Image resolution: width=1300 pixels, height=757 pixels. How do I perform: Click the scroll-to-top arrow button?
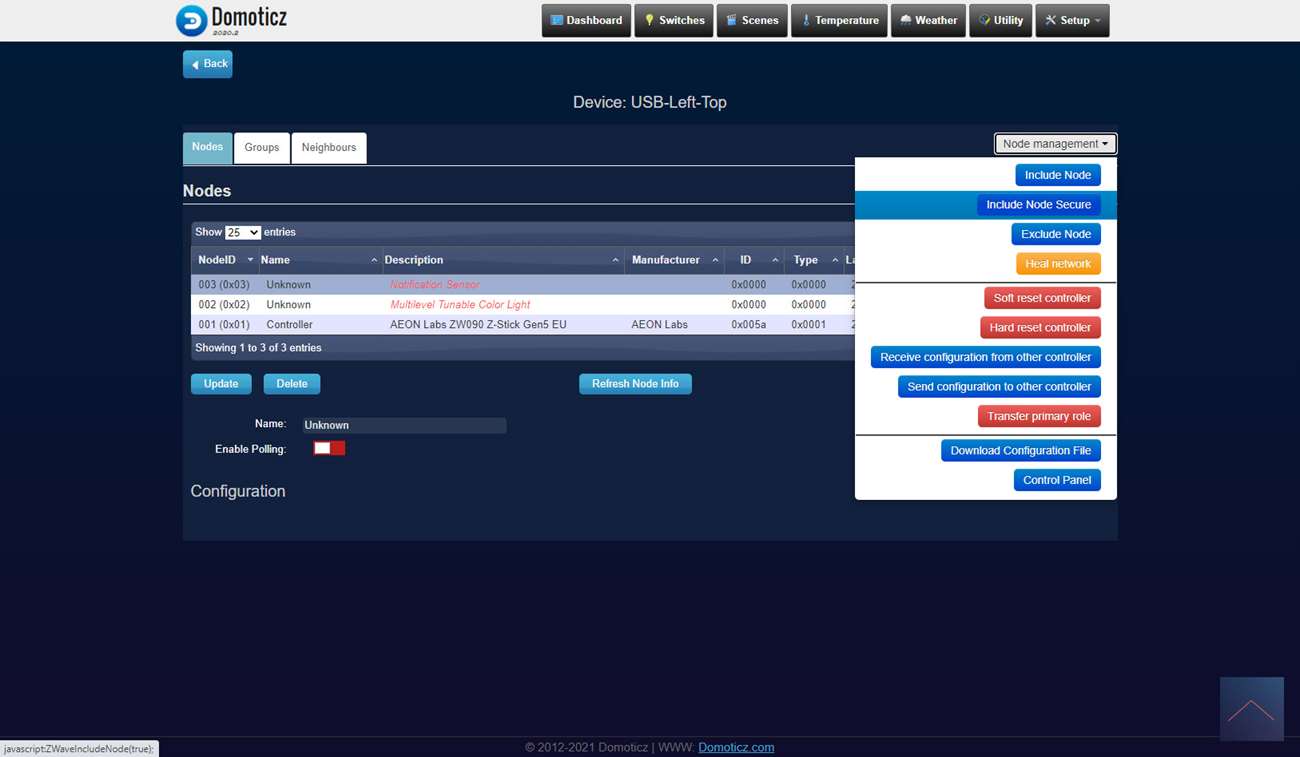click(x=1252, y=709)
